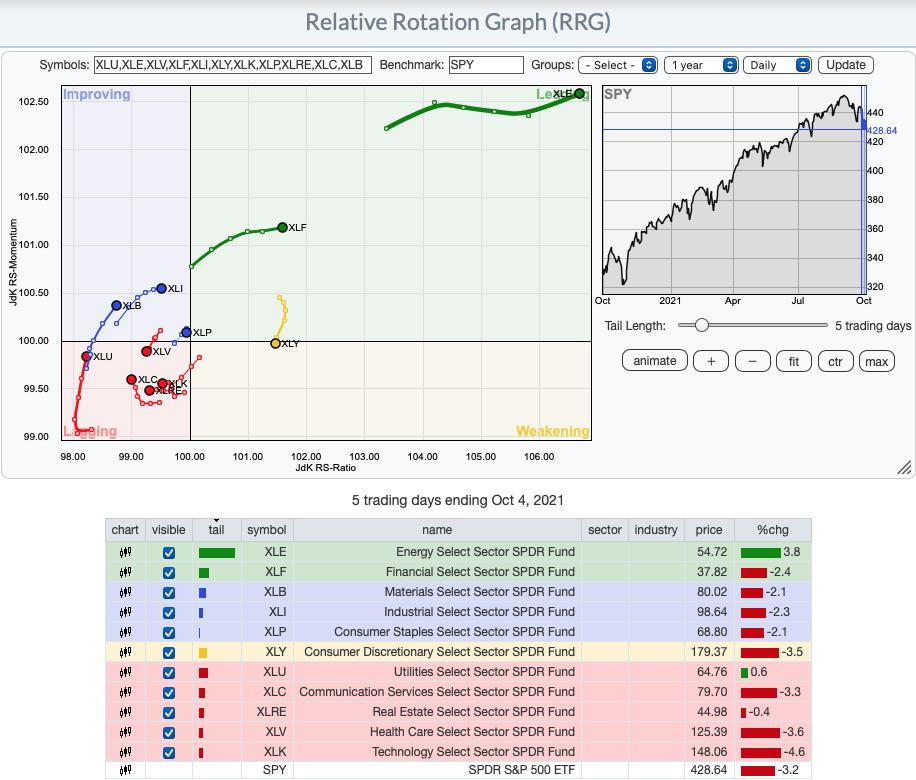This screenshot has width=916, height=780.
Task: Sort table by name column
Action: (x=437, y=530)
